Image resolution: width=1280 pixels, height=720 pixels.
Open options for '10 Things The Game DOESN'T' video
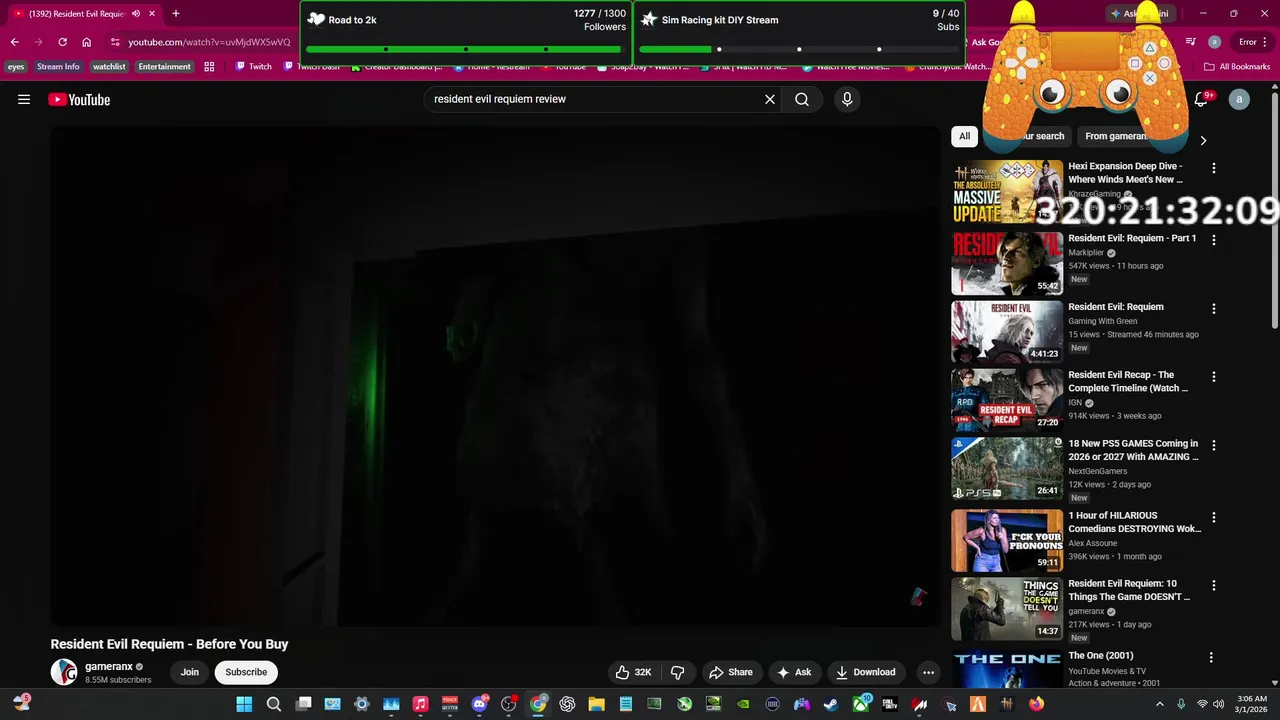coord(1214,586)
